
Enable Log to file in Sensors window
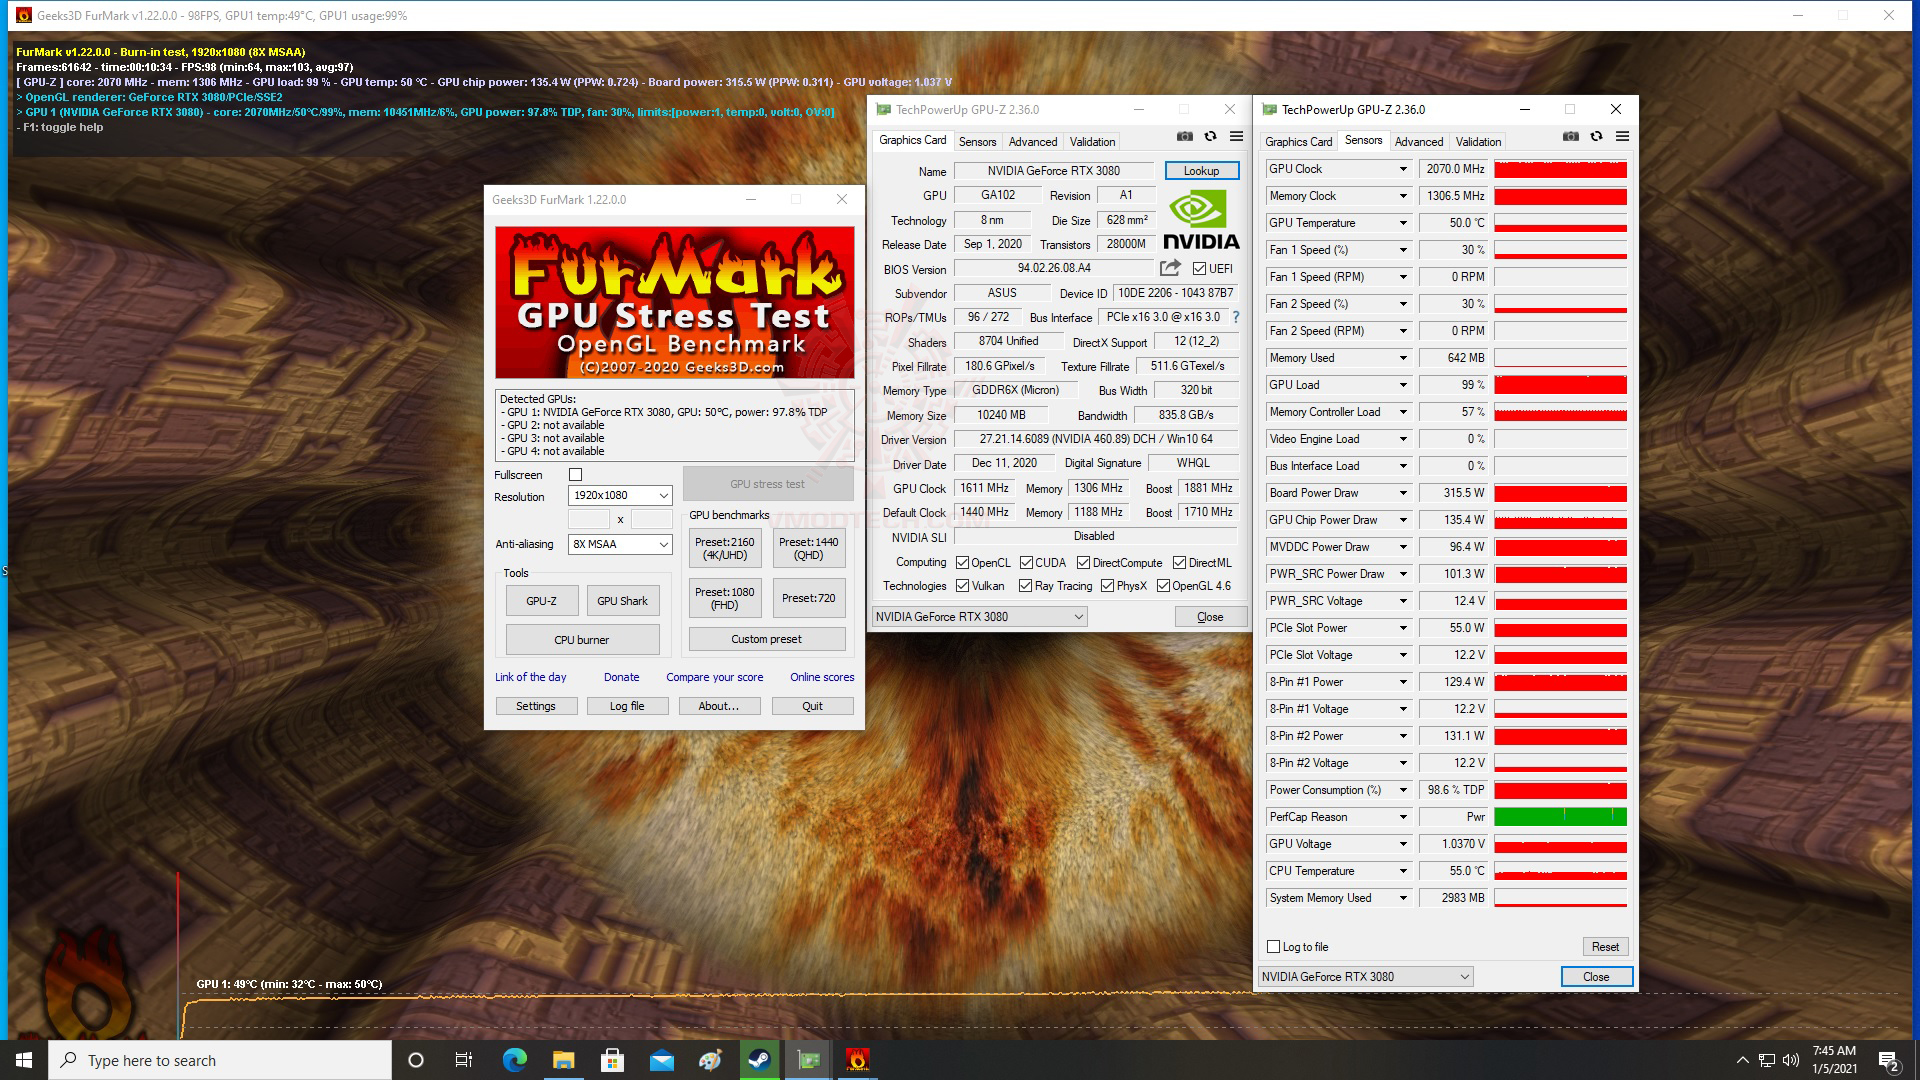tap(1273, 946)
